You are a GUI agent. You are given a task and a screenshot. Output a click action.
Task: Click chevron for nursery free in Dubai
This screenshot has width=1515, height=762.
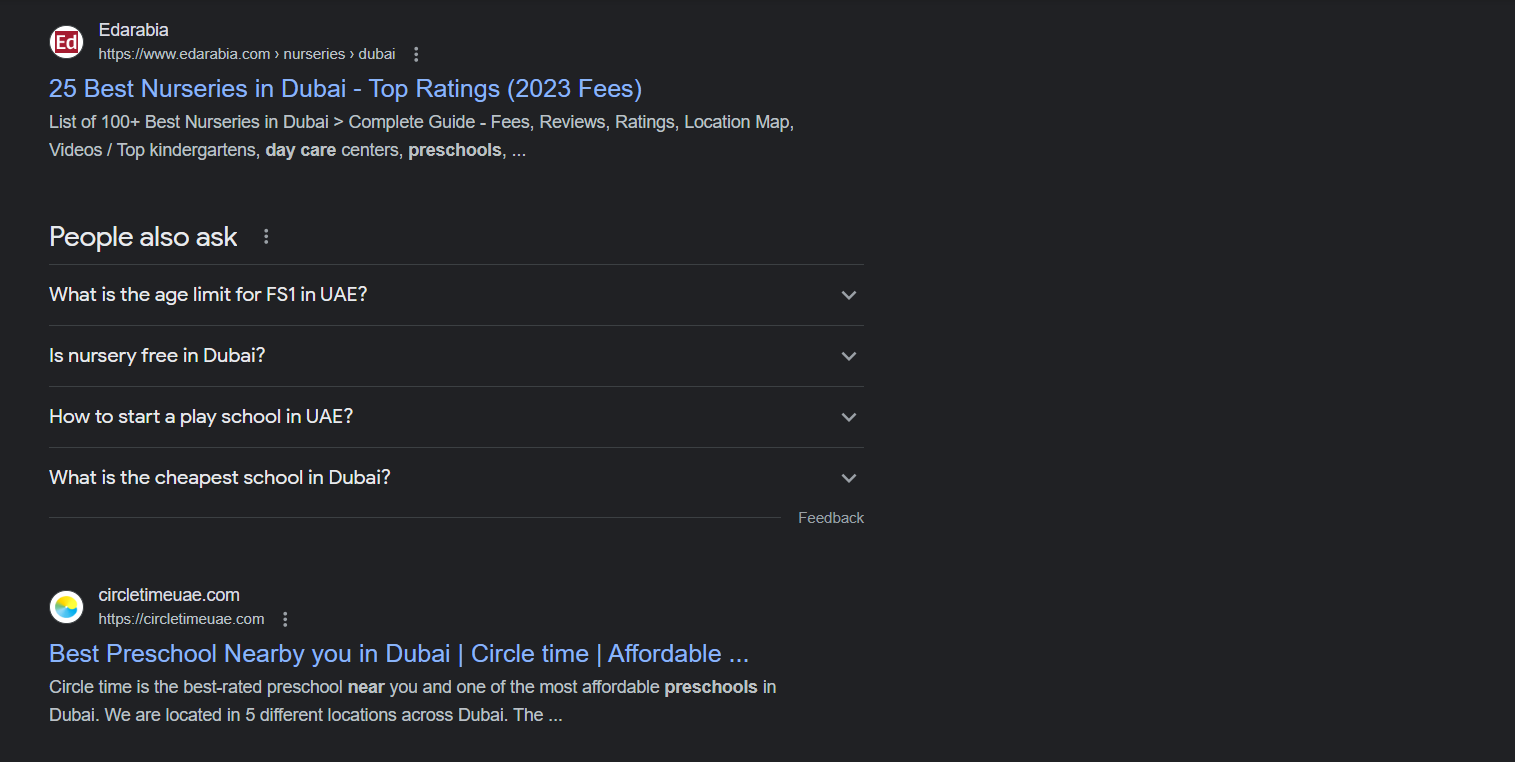(x=849, y=356)
